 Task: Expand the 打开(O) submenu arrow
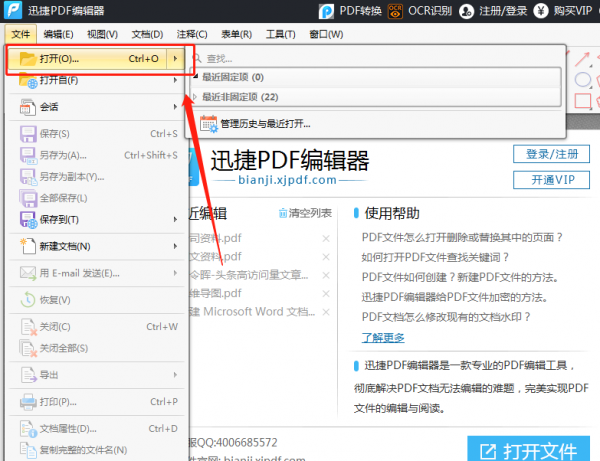click(175, 59)
